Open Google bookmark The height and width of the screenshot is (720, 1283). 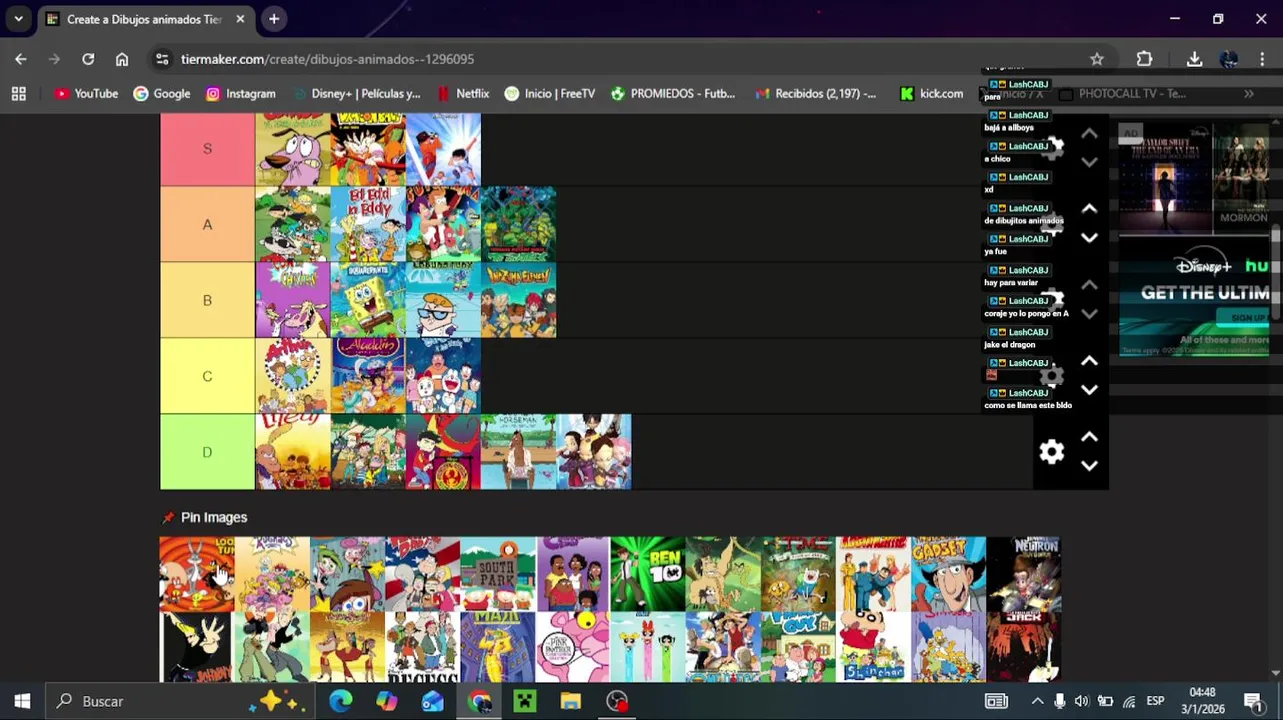(x=162, y=93)
